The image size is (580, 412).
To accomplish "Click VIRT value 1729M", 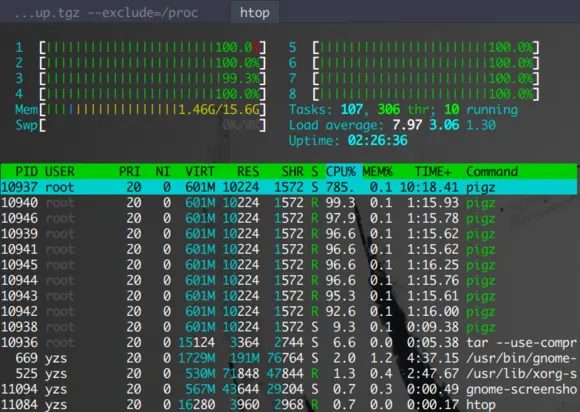I will [196, 358].
